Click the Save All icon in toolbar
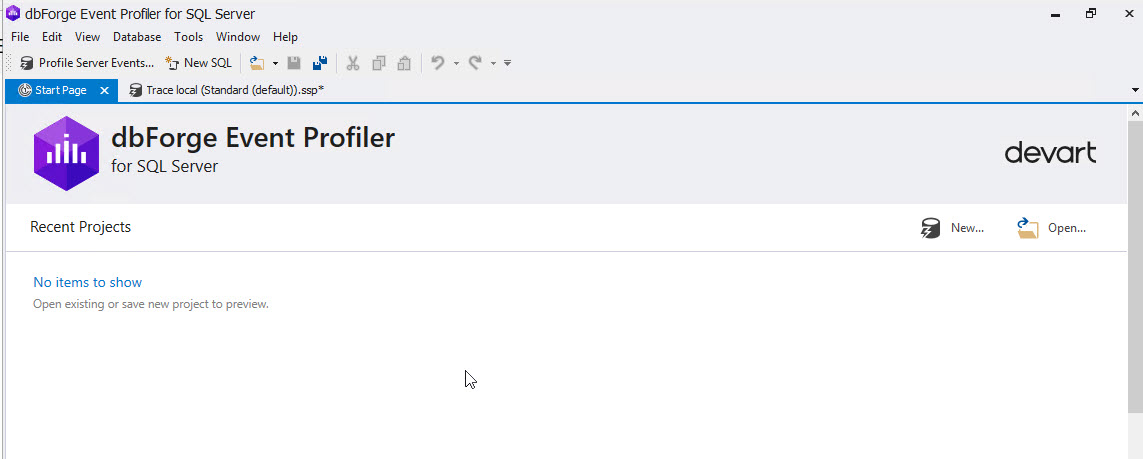The height and width of the screenshot is (459, 1143). click(x=320, y=63)
